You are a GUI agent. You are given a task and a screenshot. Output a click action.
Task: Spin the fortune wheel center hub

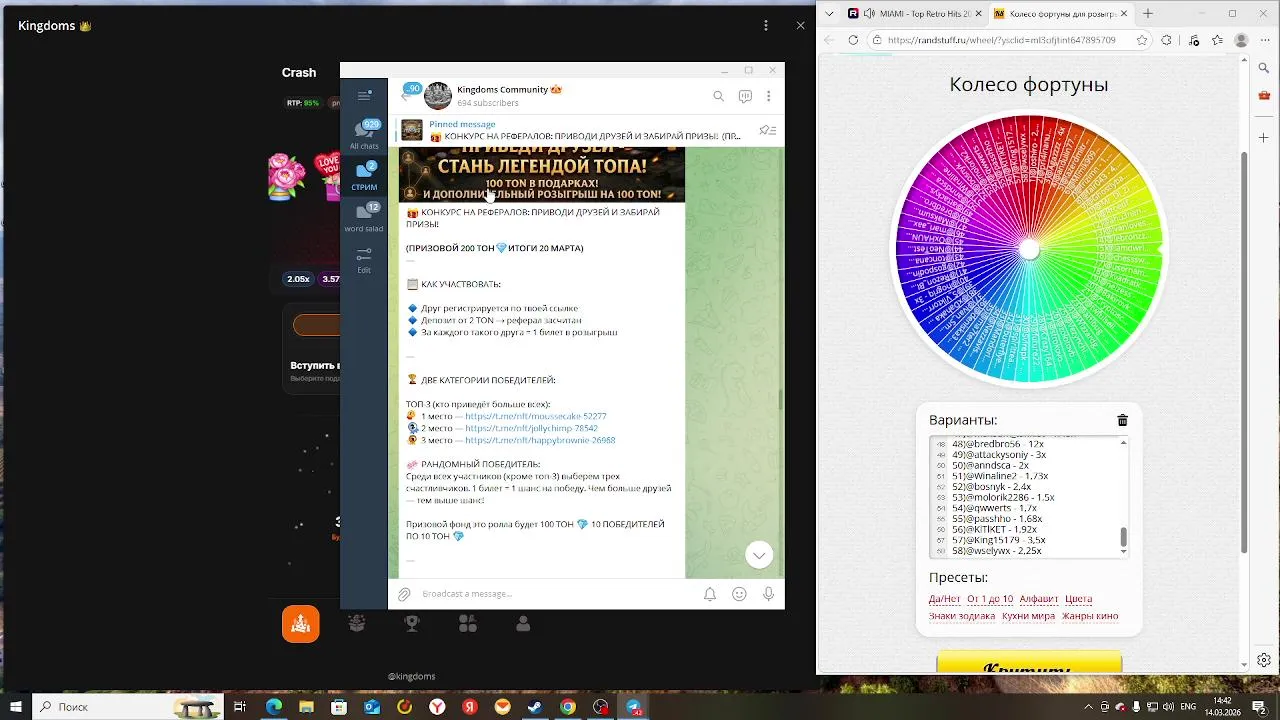[x=1029, y=250]
